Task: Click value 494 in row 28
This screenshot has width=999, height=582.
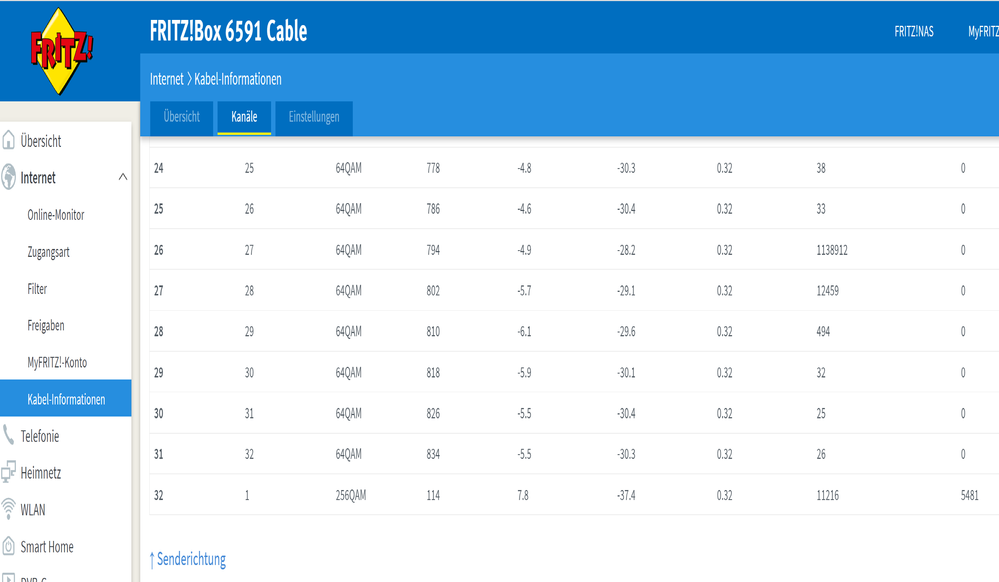Action: point(823,331)
